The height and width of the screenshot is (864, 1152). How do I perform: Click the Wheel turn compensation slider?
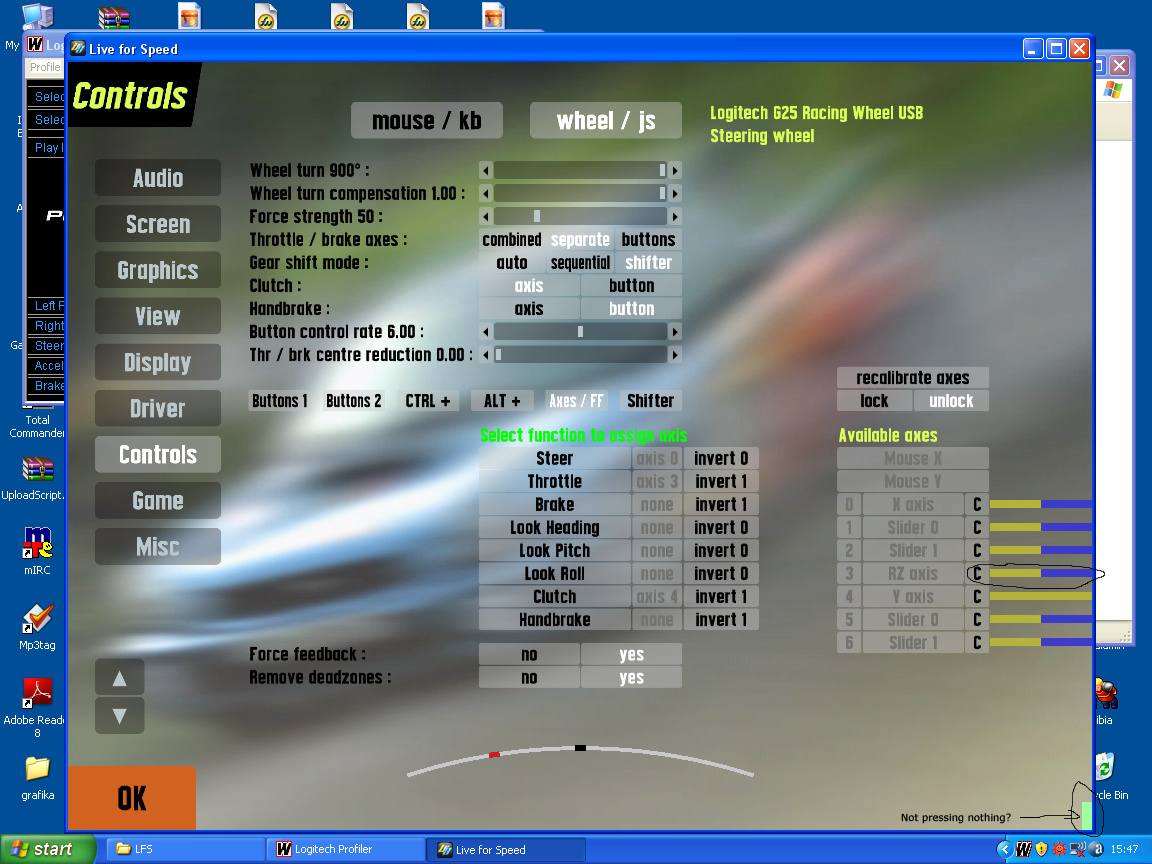[x=580, y=193]
